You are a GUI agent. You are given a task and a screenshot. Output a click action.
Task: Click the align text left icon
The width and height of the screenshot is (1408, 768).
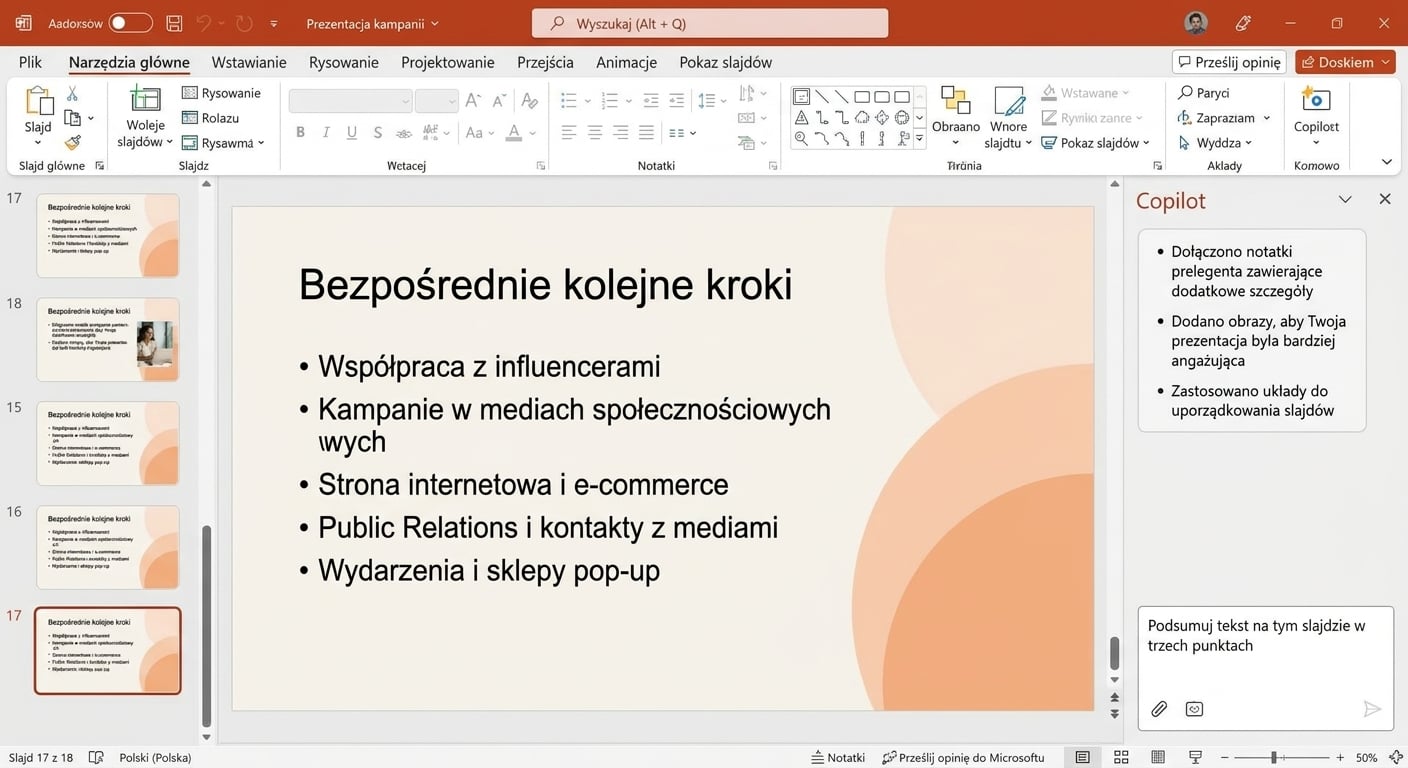click(569, 132)
